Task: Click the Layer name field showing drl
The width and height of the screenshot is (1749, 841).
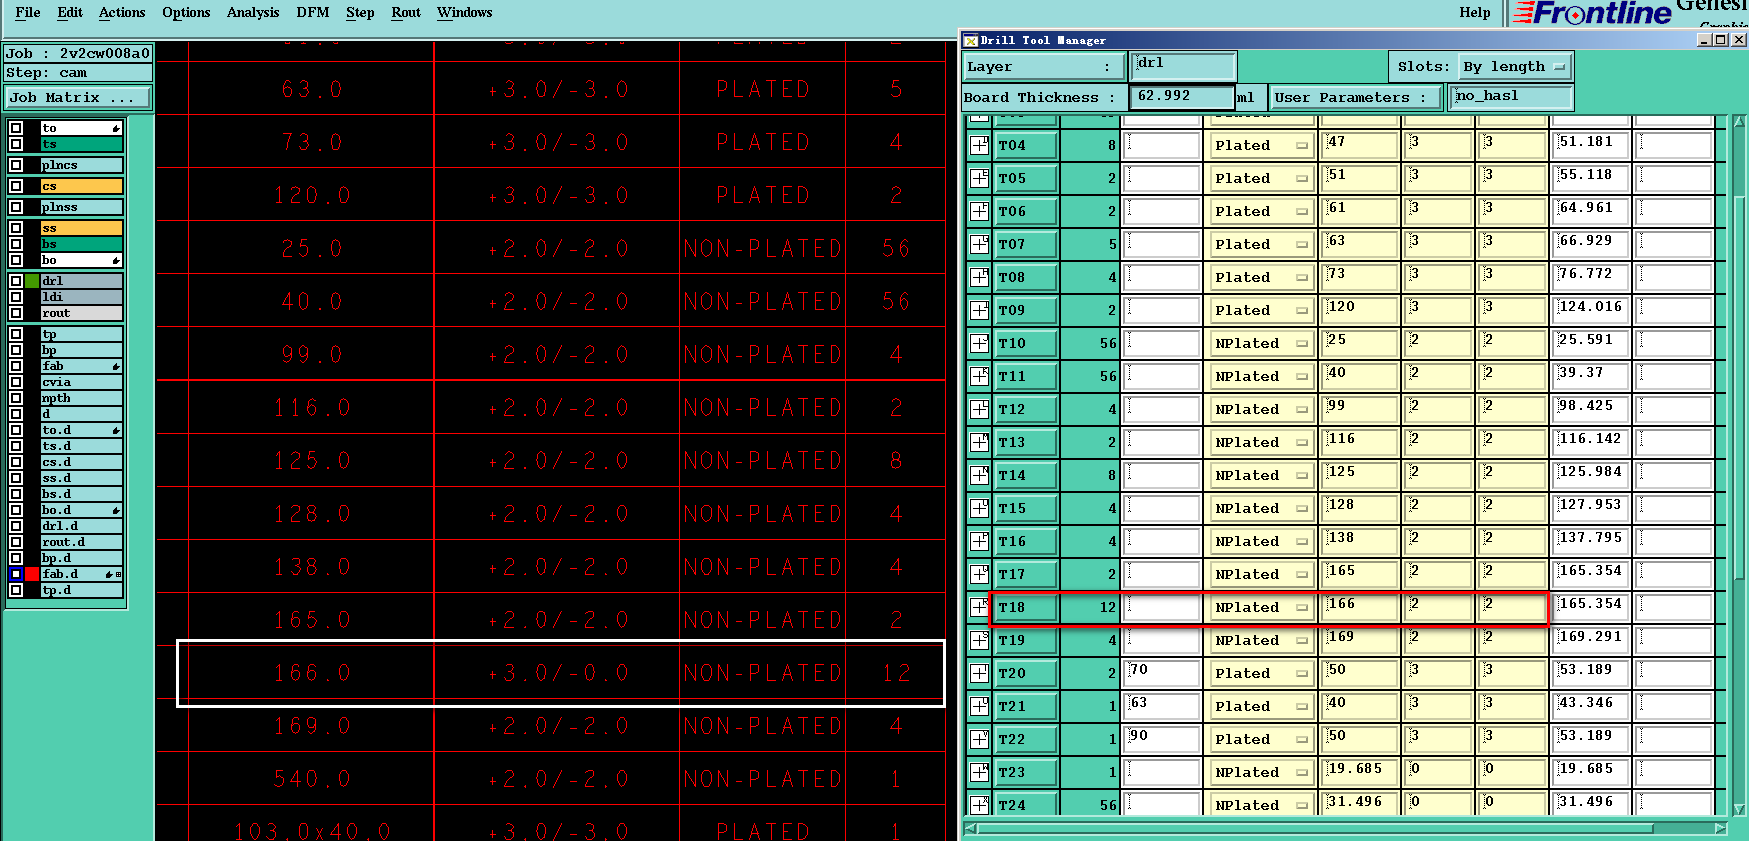Action: point(1184,65)
